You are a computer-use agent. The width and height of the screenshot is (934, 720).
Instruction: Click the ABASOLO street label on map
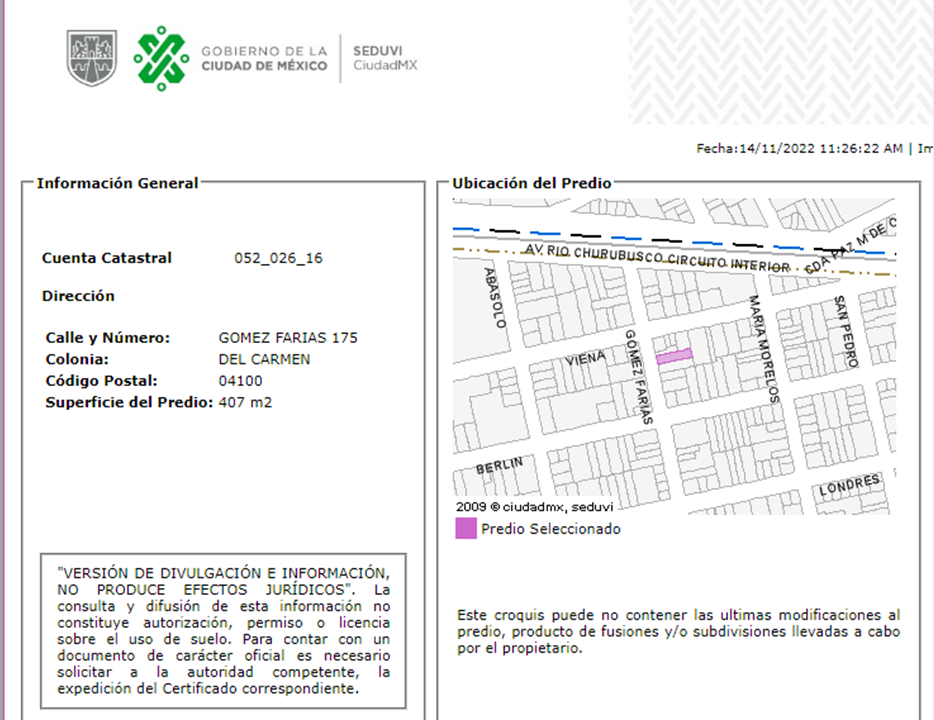point(494,298)
